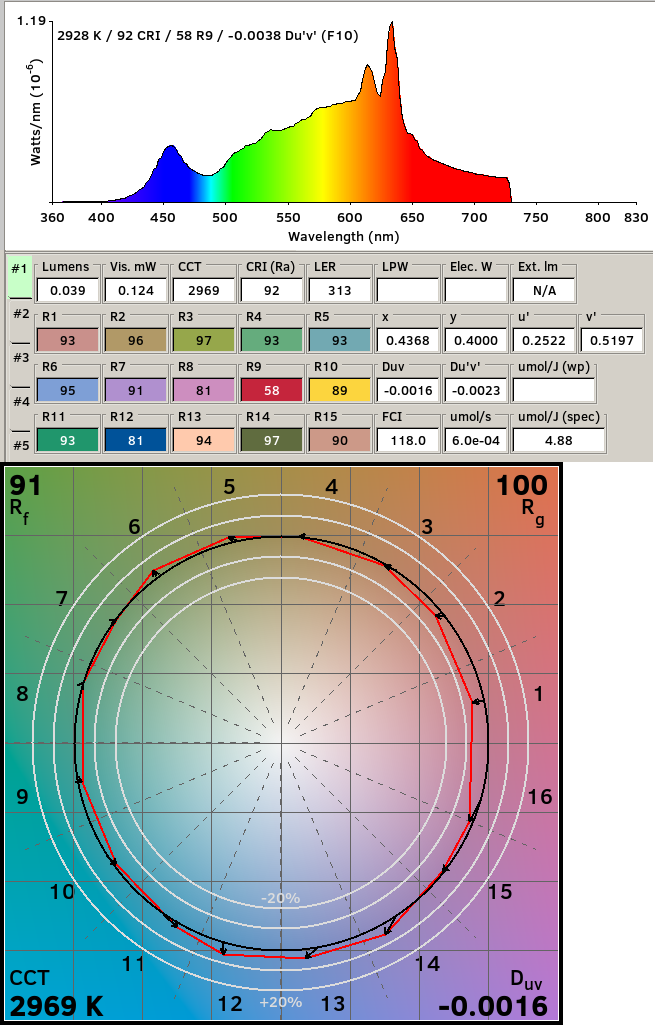Switch to the #2 measurement tab
The width and height of the screenshot is (655, 1025).
coord(21,320)
